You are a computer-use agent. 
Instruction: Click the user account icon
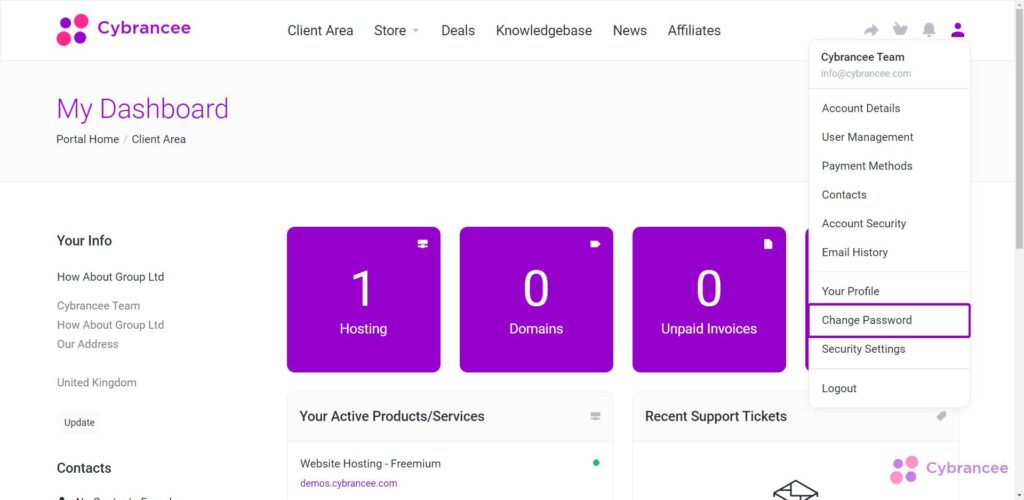pyautogui.click(x=957, y=30)
